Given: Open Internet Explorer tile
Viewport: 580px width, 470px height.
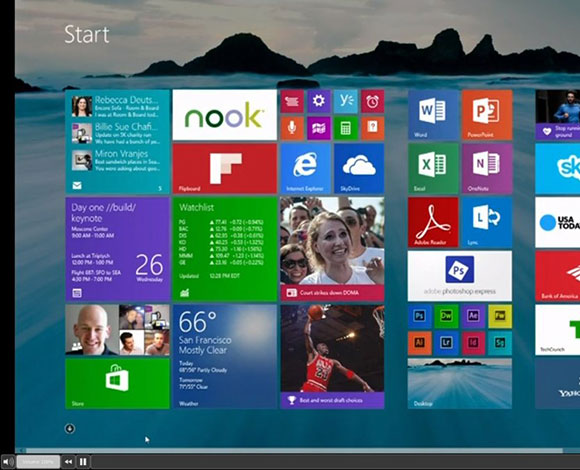Looking at the screenshot, I should (x=305, y=169).
